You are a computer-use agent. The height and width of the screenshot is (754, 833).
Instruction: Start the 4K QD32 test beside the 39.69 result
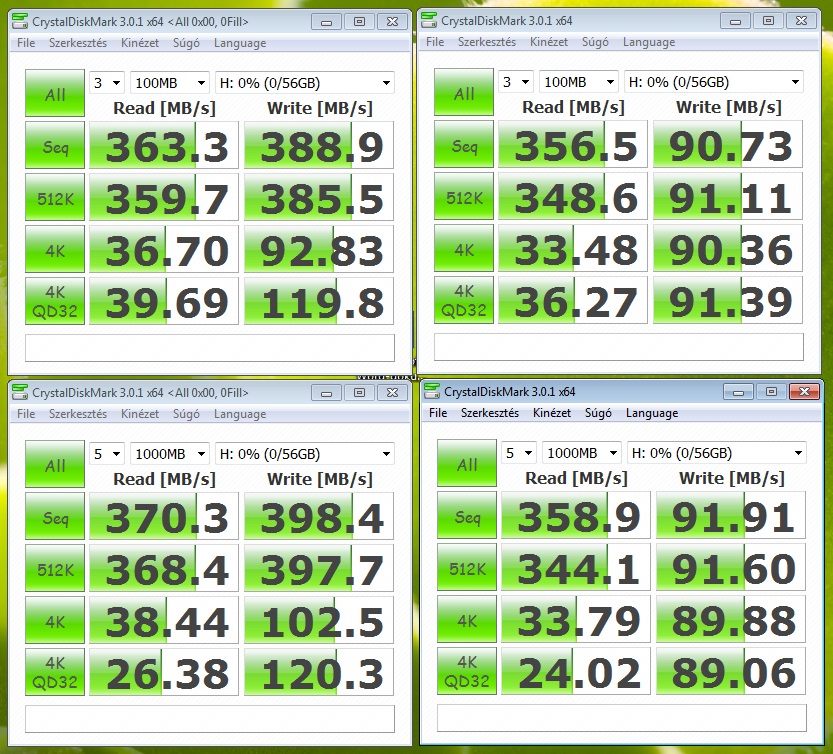click(55, 301)
